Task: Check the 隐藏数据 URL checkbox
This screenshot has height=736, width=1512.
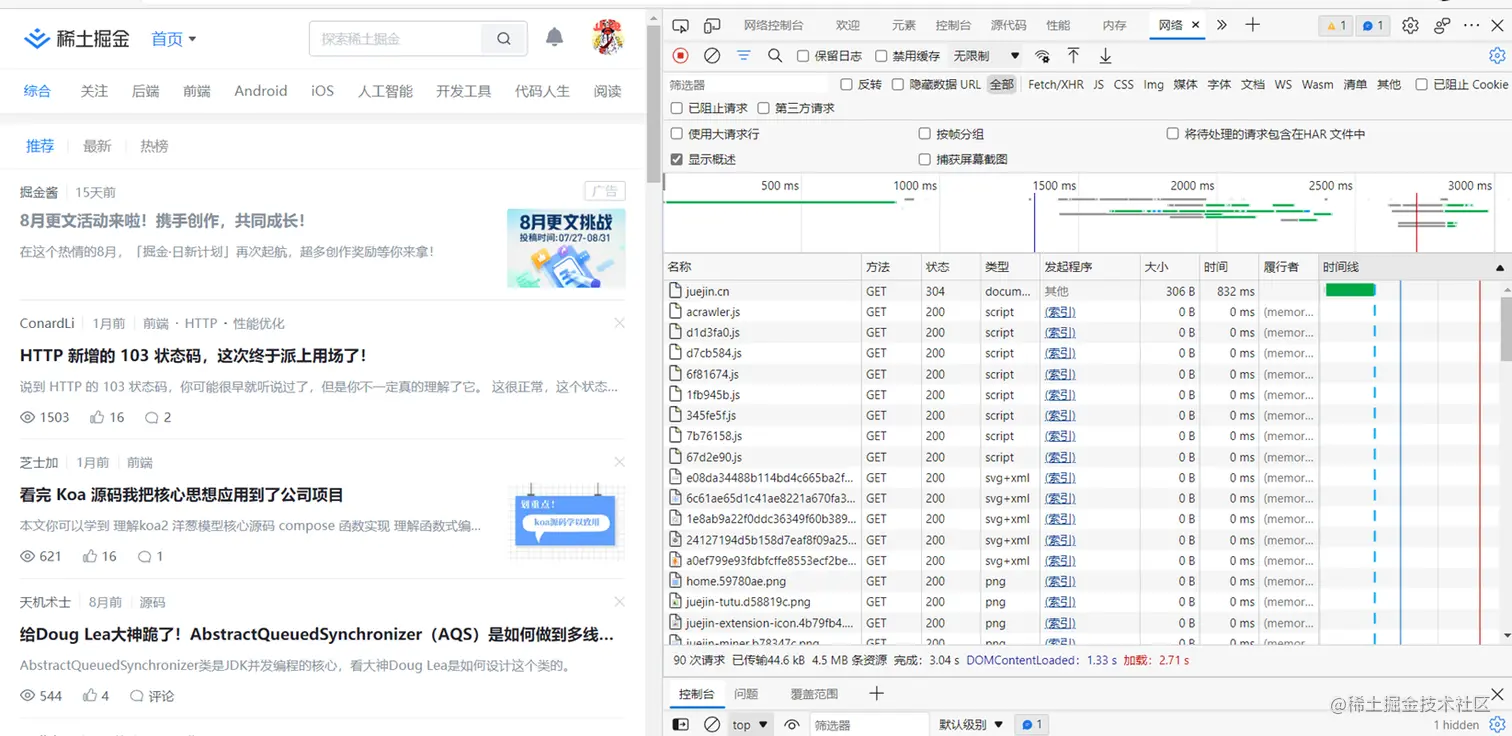Action: pos(898,85)
